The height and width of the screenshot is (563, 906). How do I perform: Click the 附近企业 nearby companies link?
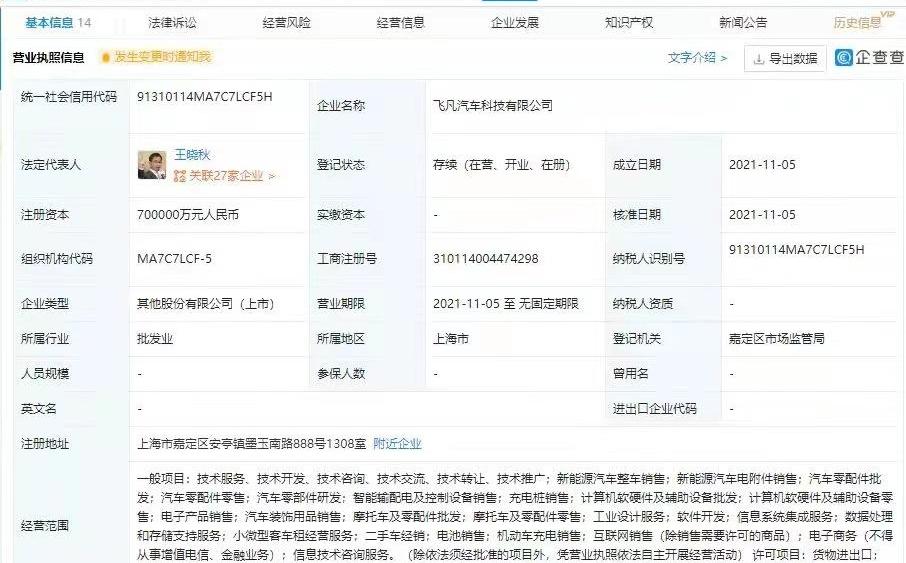click(x=397, y=443)
